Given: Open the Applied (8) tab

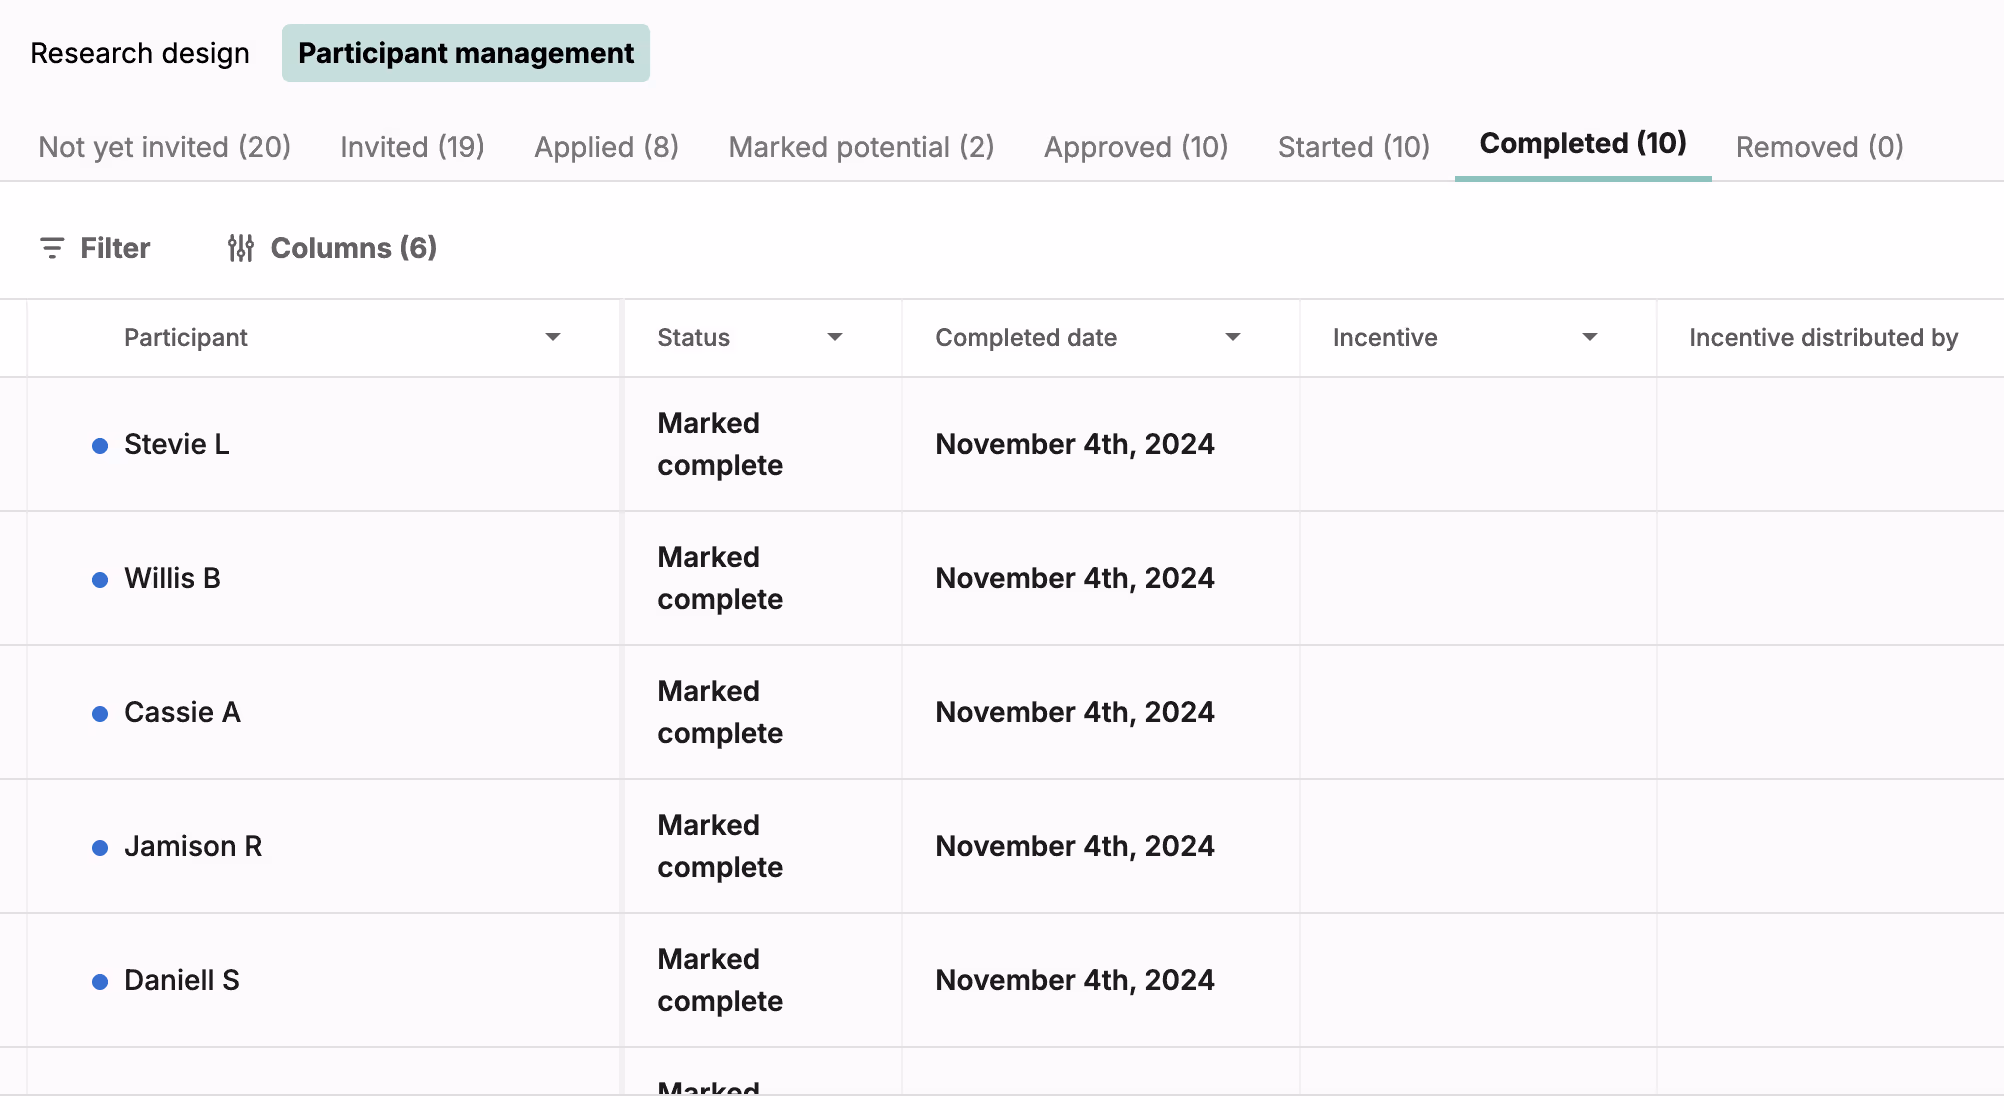Looking at the screenshot, I should [x=606, y=147].
